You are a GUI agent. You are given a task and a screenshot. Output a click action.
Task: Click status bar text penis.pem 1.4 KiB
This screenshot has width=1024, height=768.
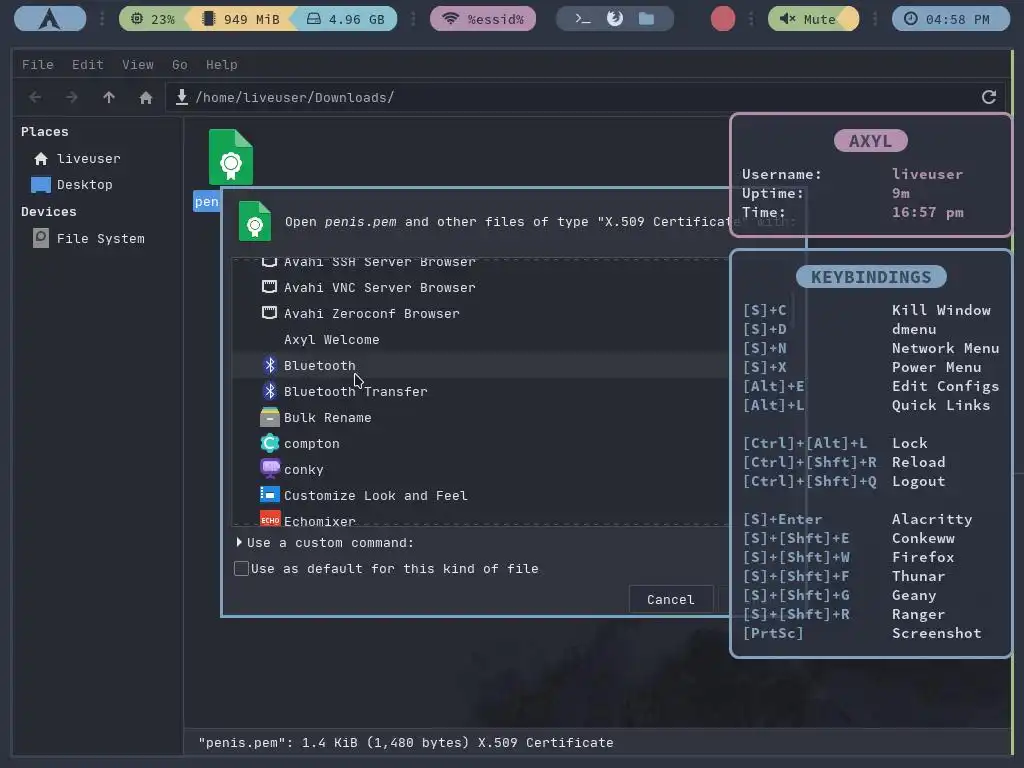click(406, 743)
